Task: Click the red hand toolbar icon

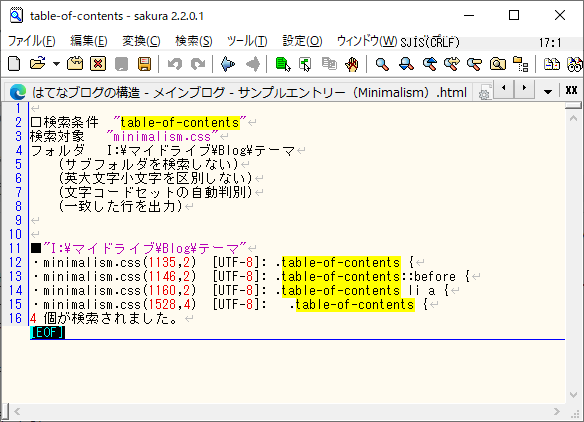Action: [352, 64]
